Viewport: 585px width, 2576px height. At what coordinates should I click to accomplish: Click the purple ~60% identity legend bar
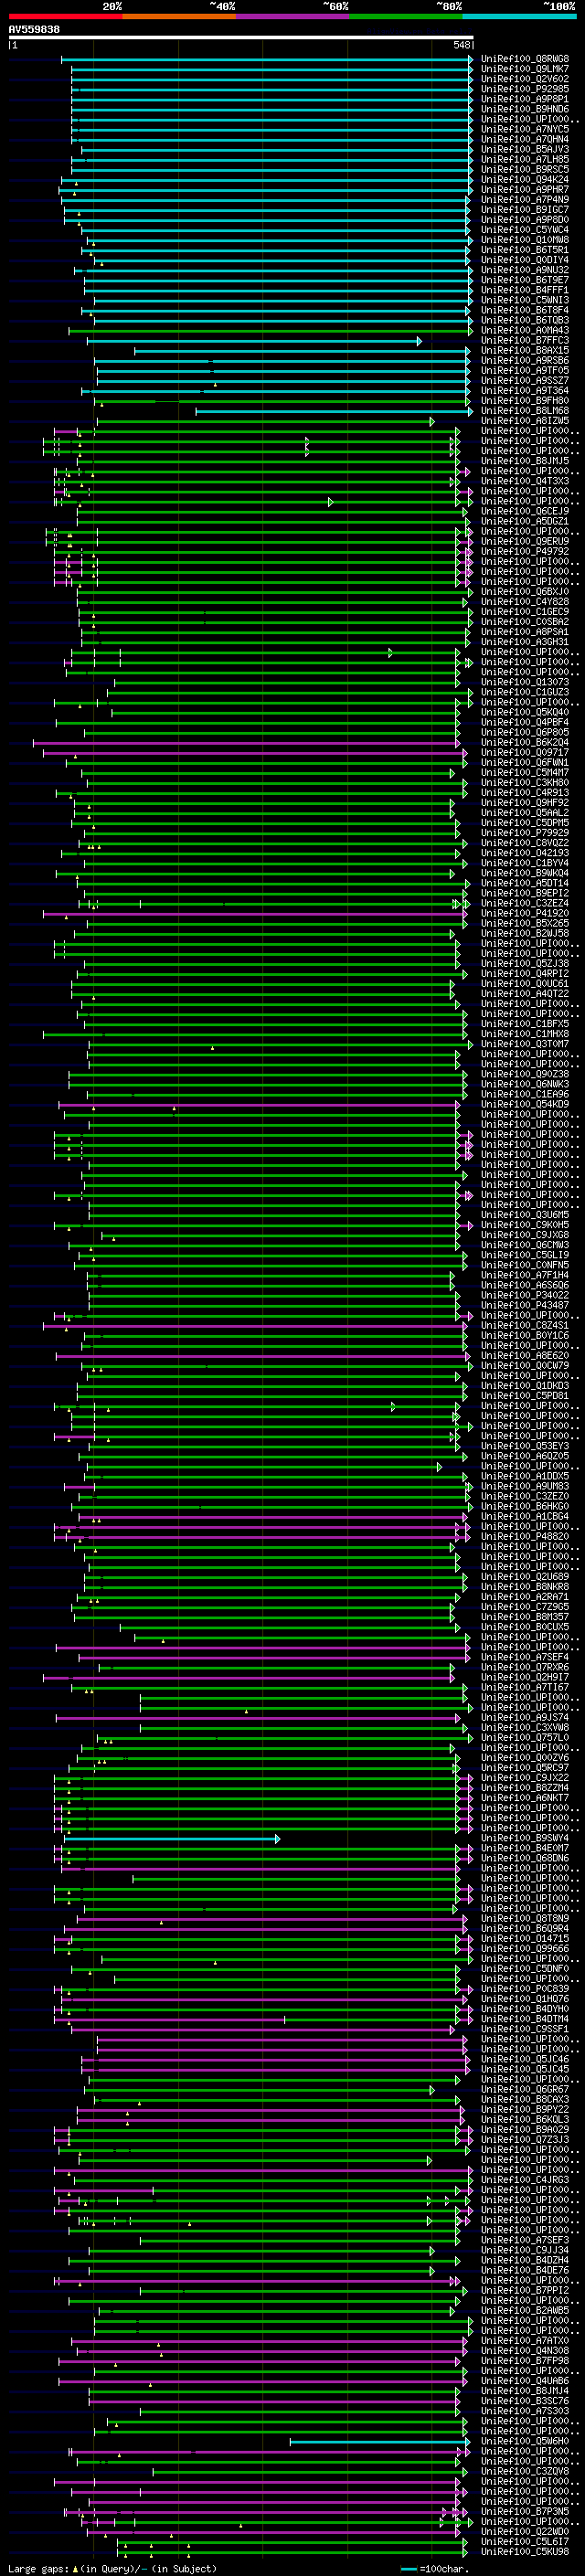[x=293, y=17]
